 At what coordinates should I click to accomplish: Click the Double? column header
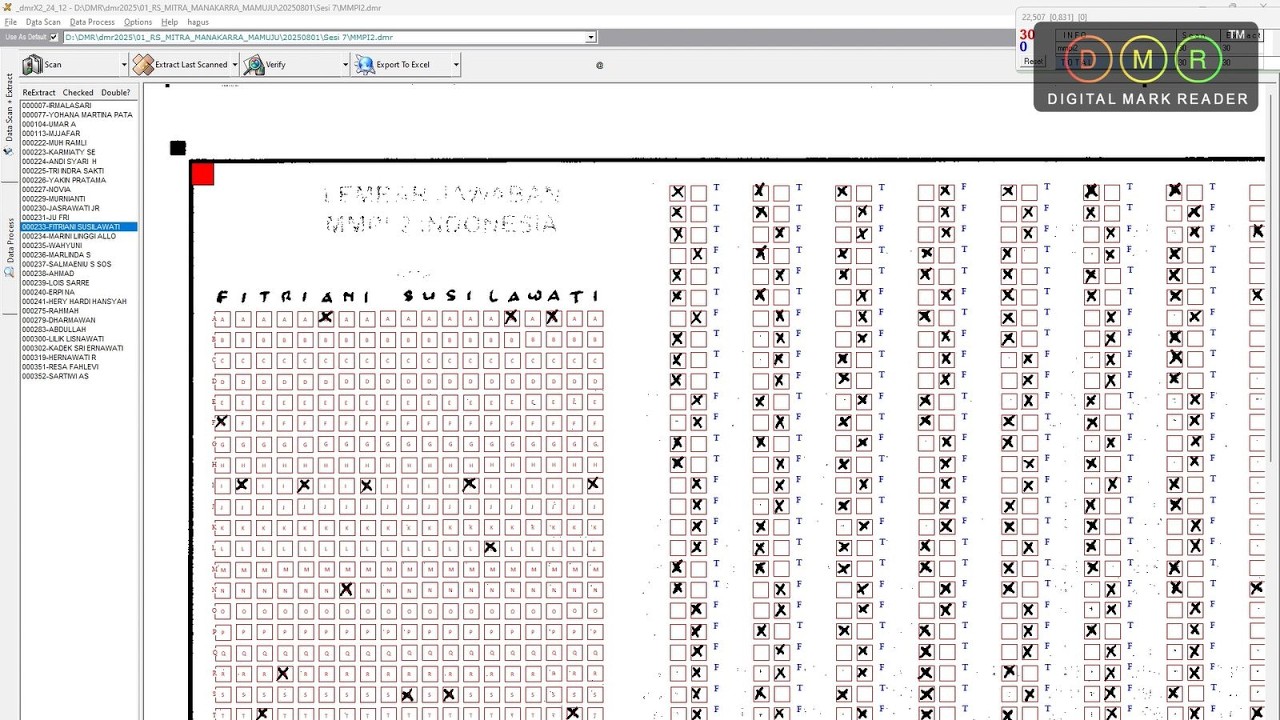click(x=115, y=92)
